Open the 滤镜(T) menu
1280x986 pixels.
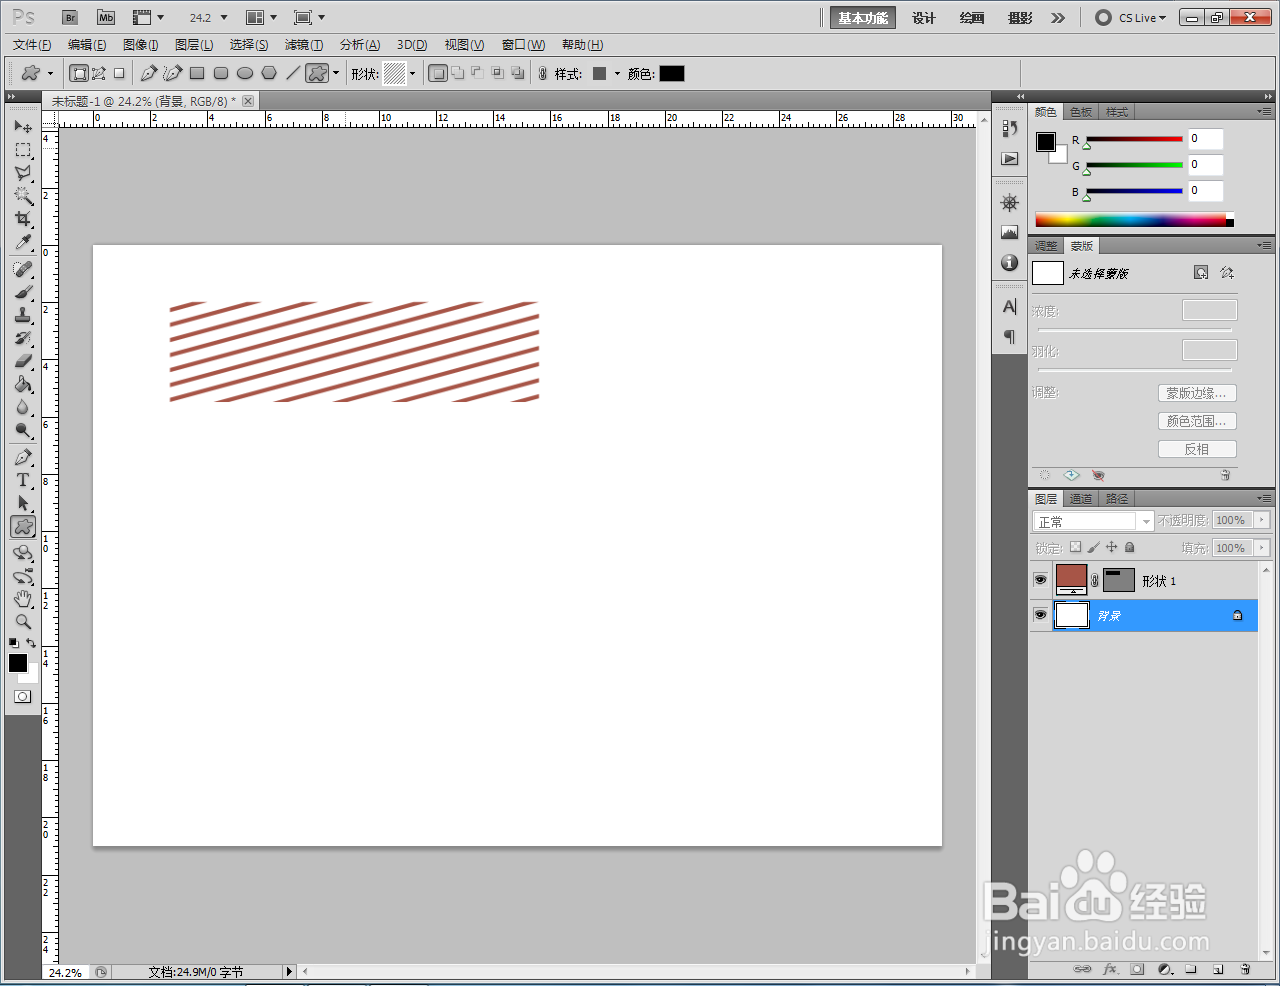[304, 45]
